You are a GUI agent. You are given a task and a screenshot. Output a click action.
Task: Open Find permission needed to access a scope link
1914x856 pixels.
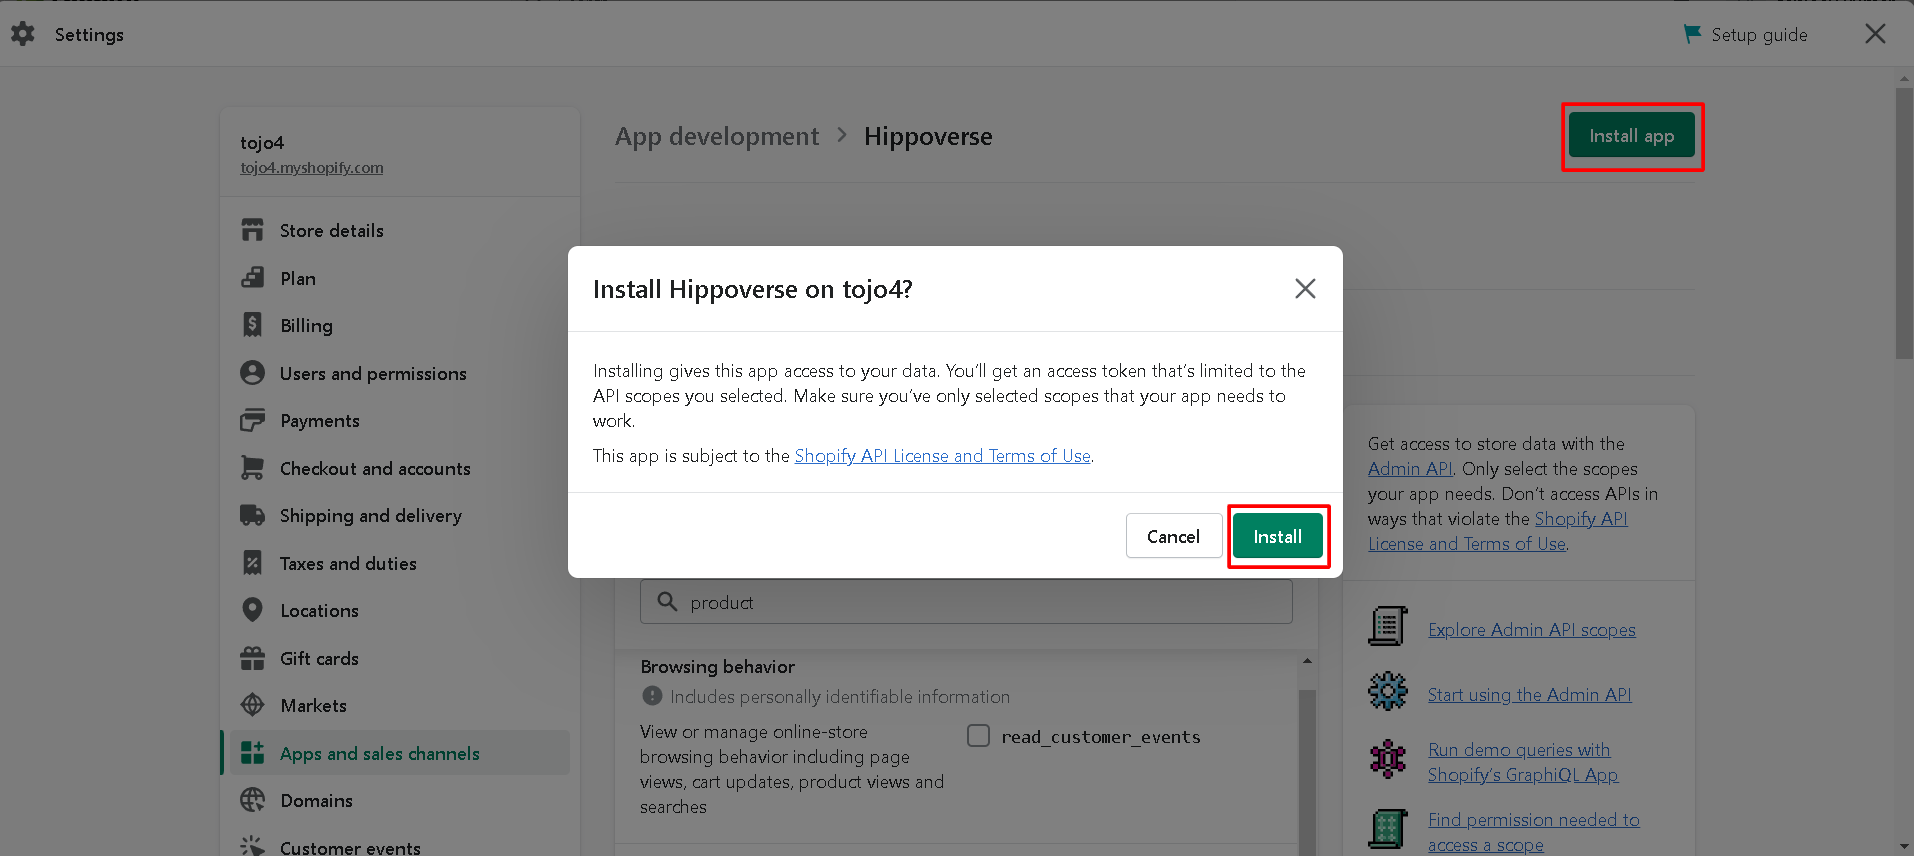pos(1533,832)
